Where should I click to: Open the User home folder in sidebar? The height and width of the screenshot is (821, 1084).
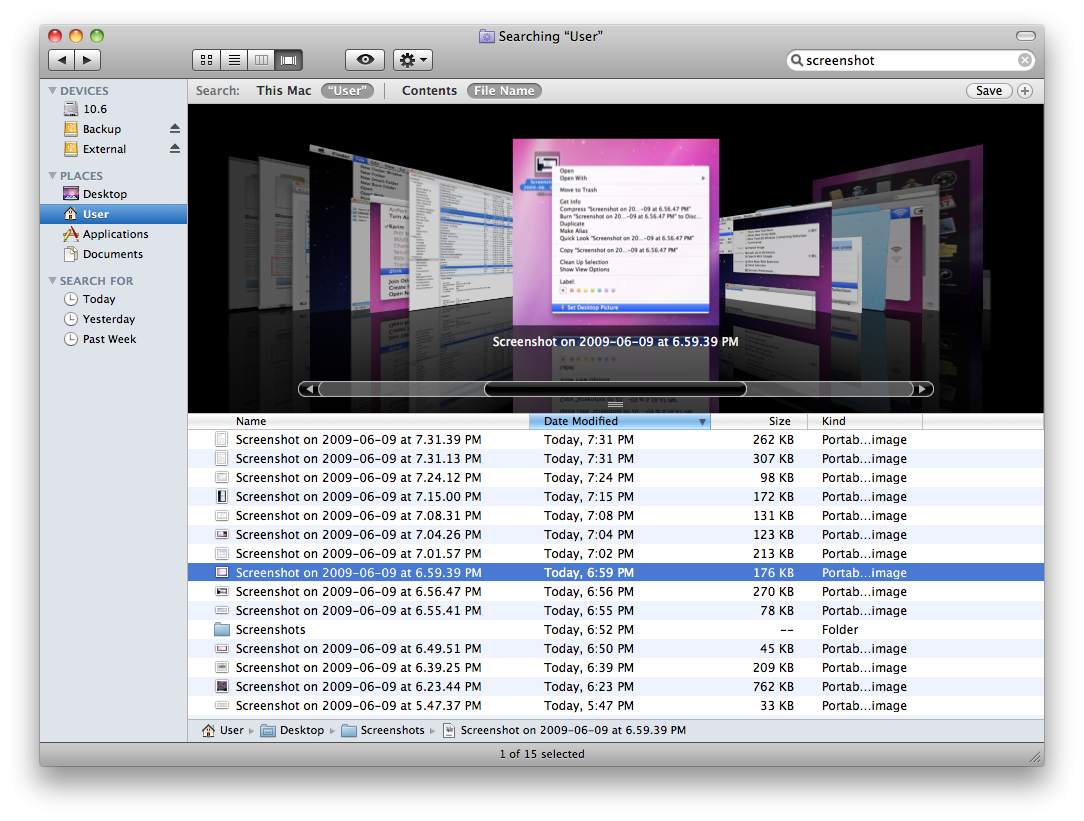coord(113,214)
